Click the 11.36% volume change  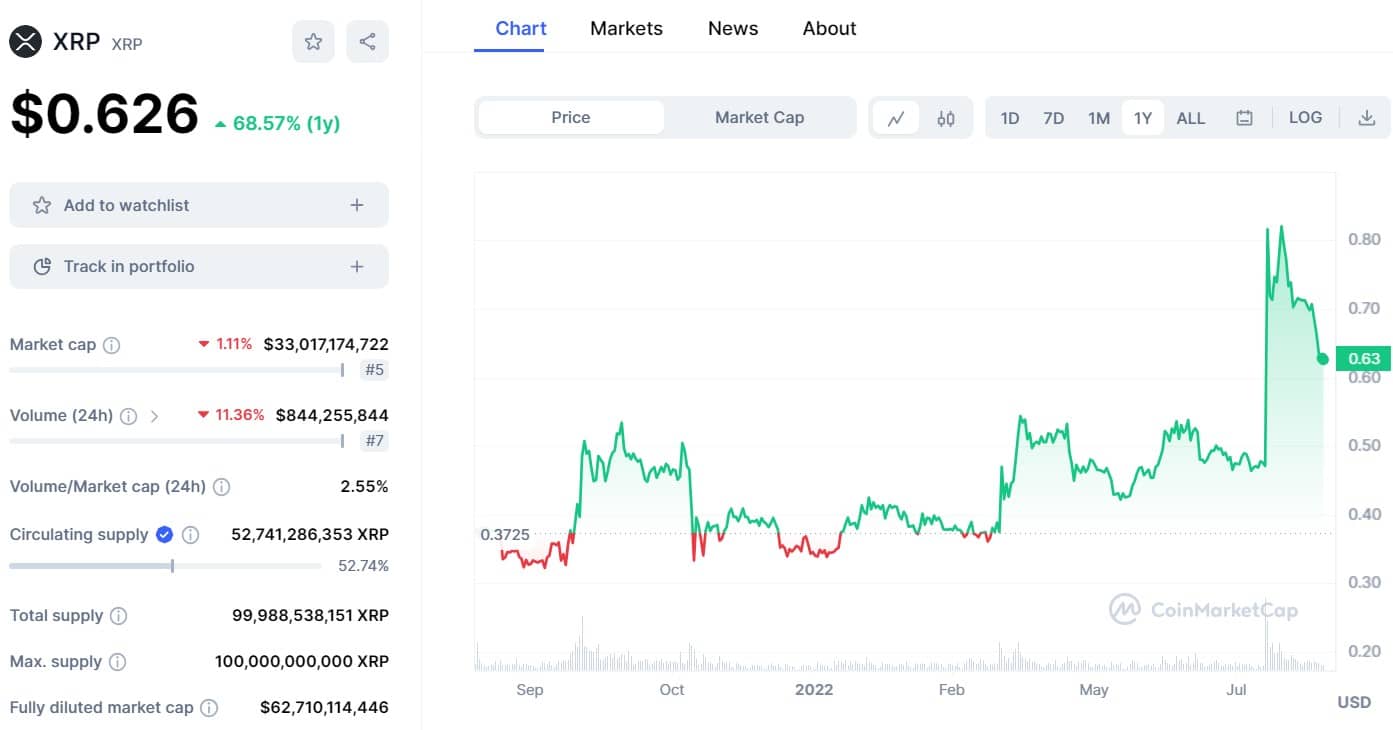[231, 415]
